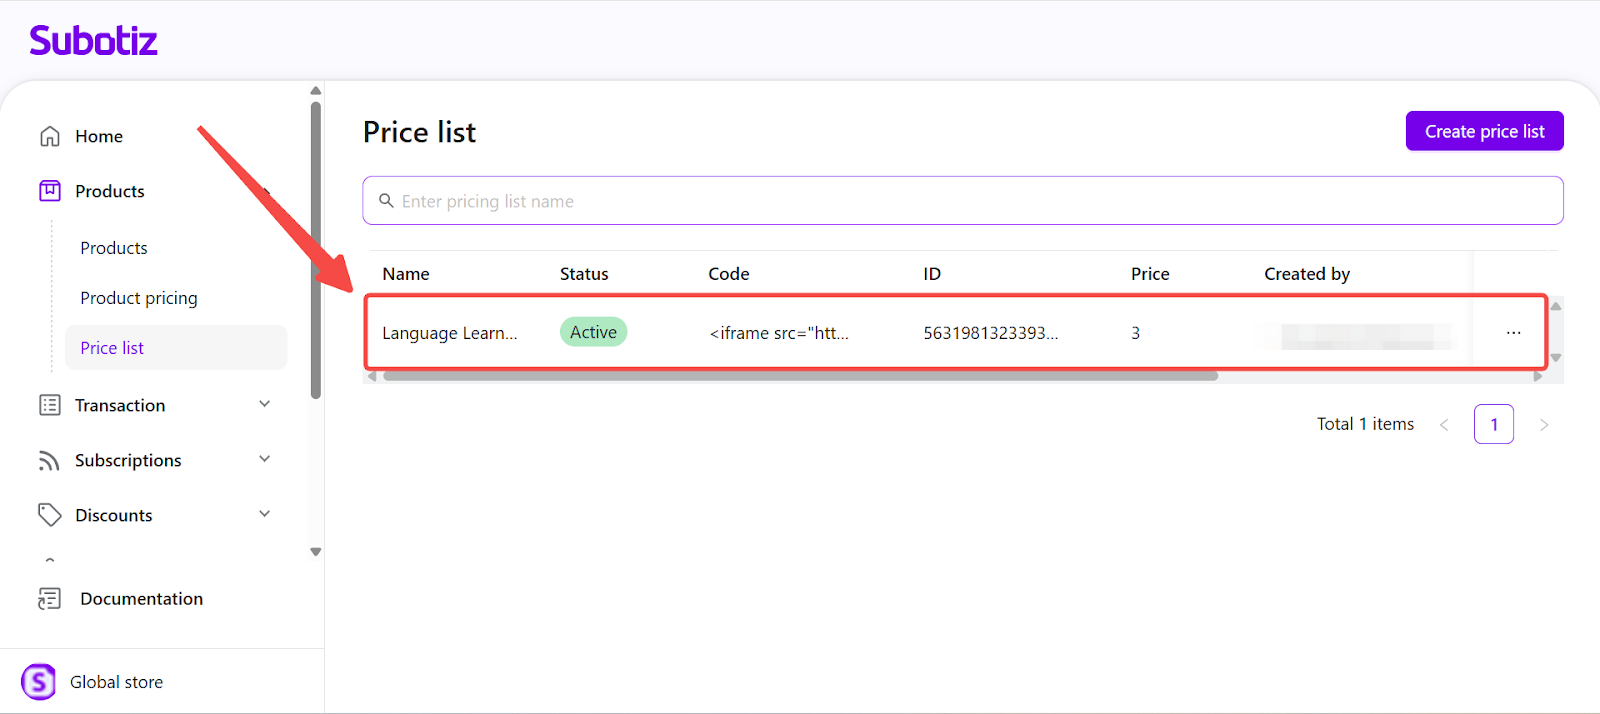Viewport: 1600px width, 714px height.
Task: Click the pricing list name search field
Action: click(962, 201)
